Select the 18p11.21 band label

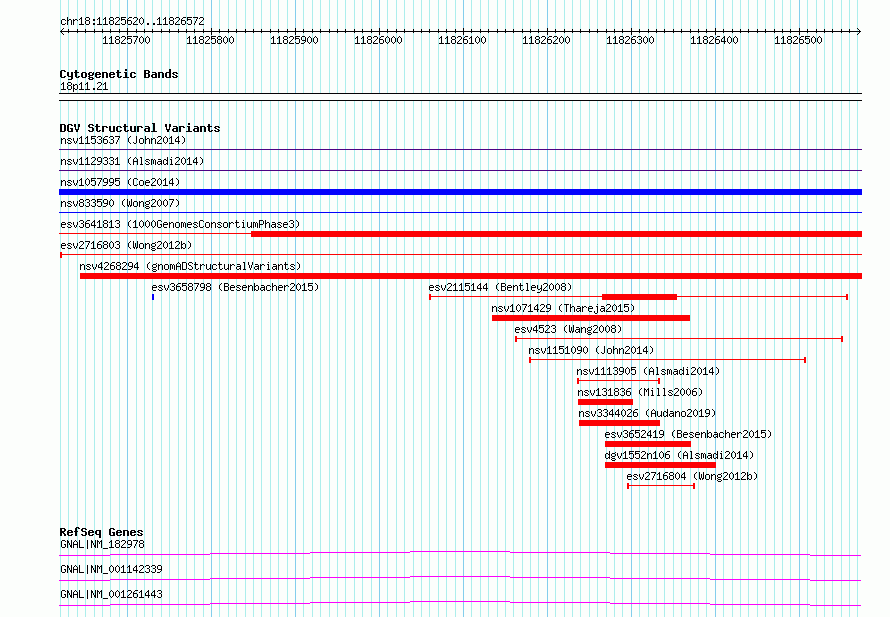[x=84, y=86]
